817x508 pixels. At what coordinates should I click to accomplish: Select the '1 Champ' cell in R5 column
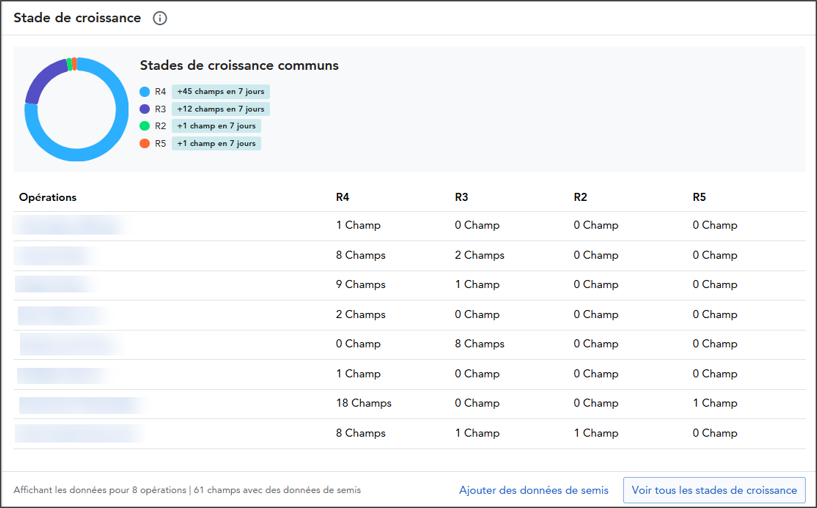tap(715, 403)
